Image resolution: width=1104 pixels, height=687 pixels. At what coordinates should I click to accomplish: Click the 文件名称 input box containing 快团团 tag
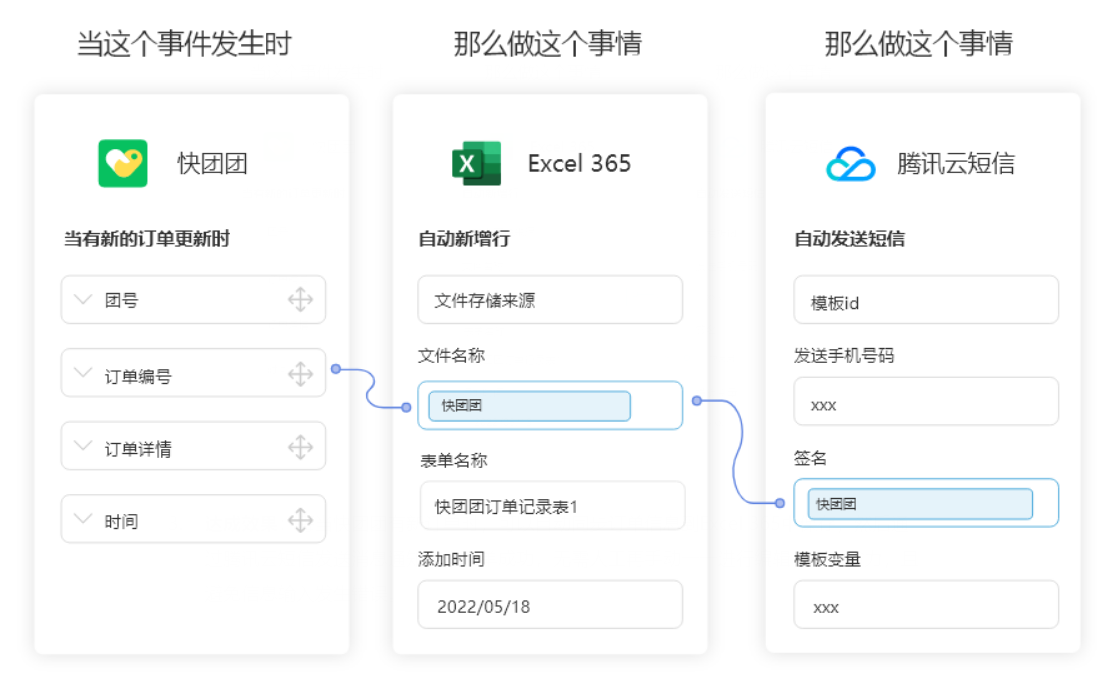(550, 405)
